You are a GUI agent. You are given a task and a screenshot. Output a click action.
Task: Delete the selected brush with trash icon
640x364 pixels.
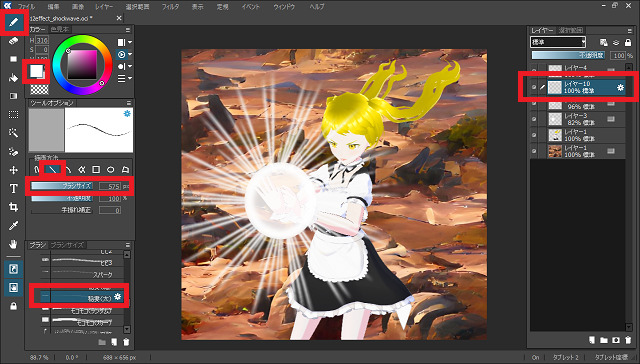coord(126,342)
